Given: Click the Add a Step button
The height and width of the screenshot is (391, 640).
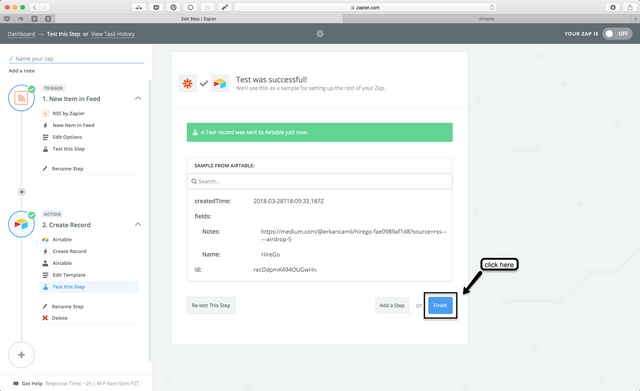Looking at the screenshot, I should pyautogui.click(x=392, y=305).
